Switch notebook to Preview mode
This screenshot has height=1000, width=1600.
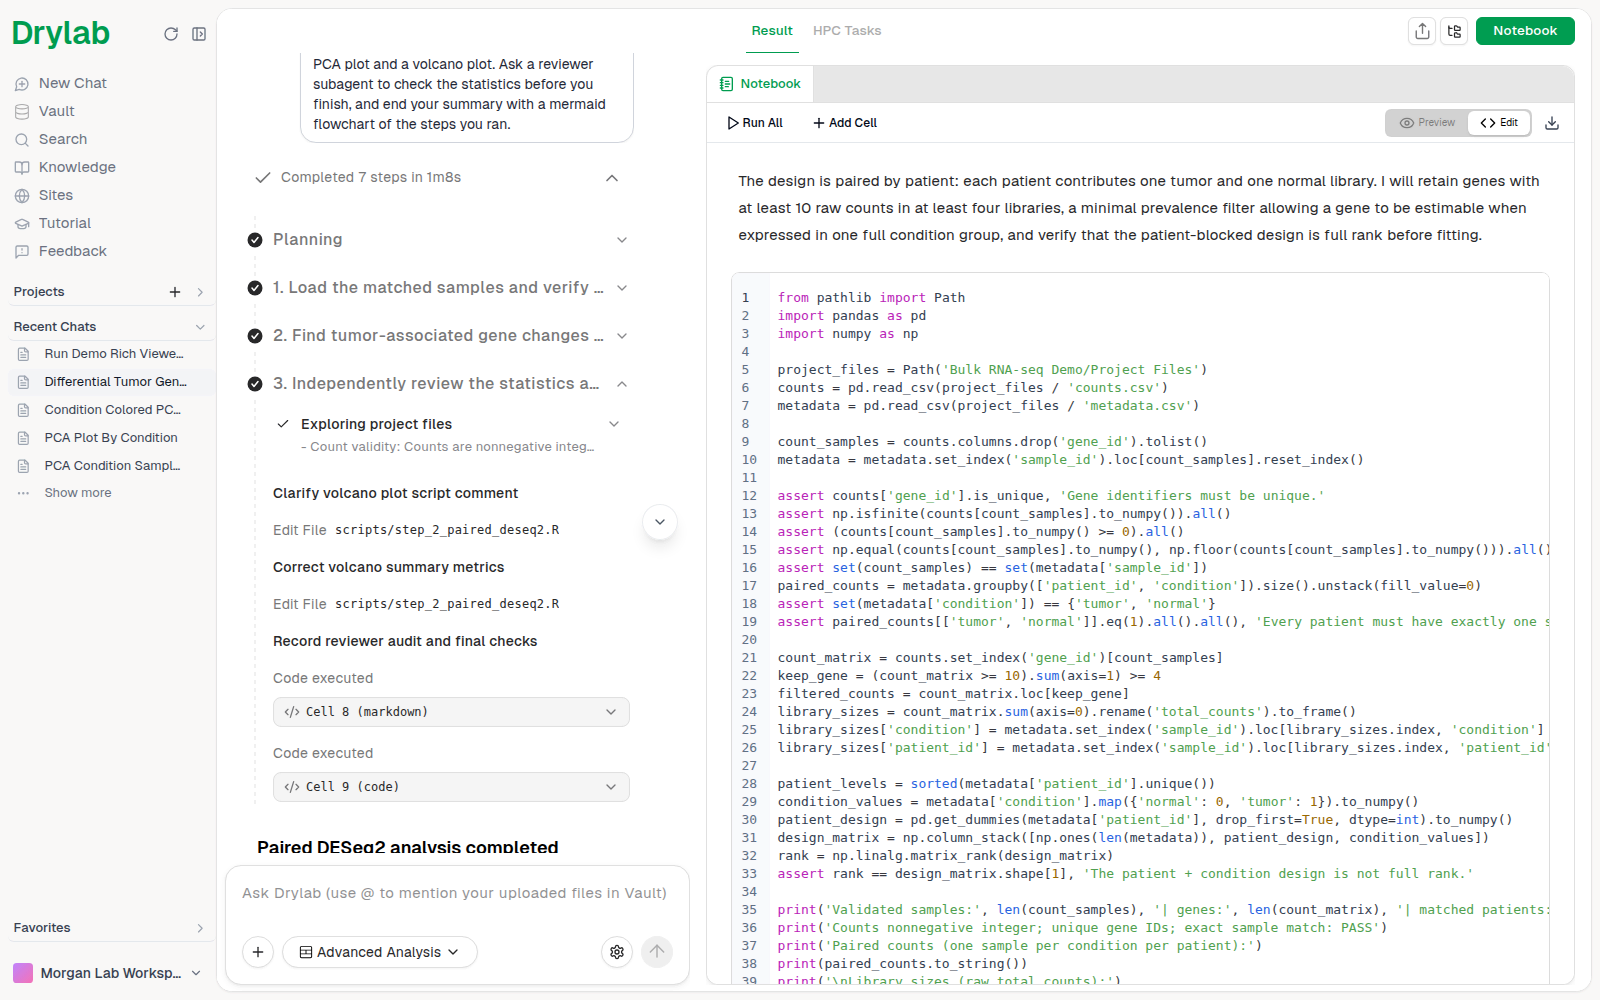pyautogui.click(x=1427, y=123)
